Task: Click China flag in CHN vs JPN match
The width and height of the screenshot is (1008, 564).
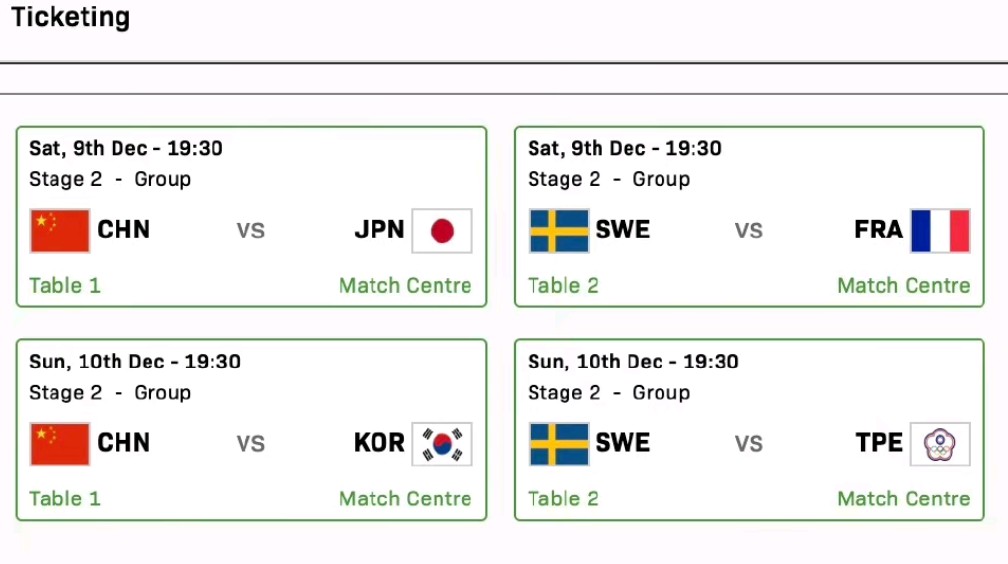Action: click(60, 231)
